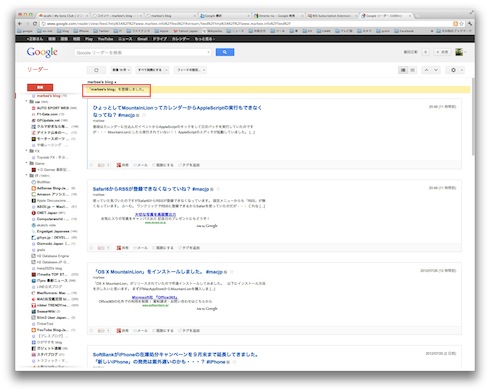Collapse the car folder
490x392 pixels.
(x=26, y=102)
